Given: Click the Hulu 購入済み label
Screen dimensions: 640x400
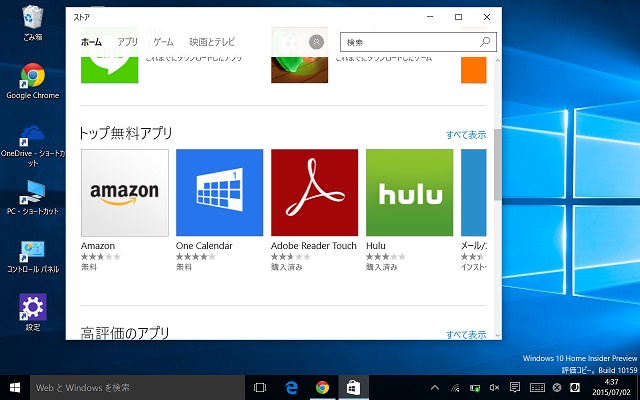Looking at the screenshot, I should [x=382, y=267].
